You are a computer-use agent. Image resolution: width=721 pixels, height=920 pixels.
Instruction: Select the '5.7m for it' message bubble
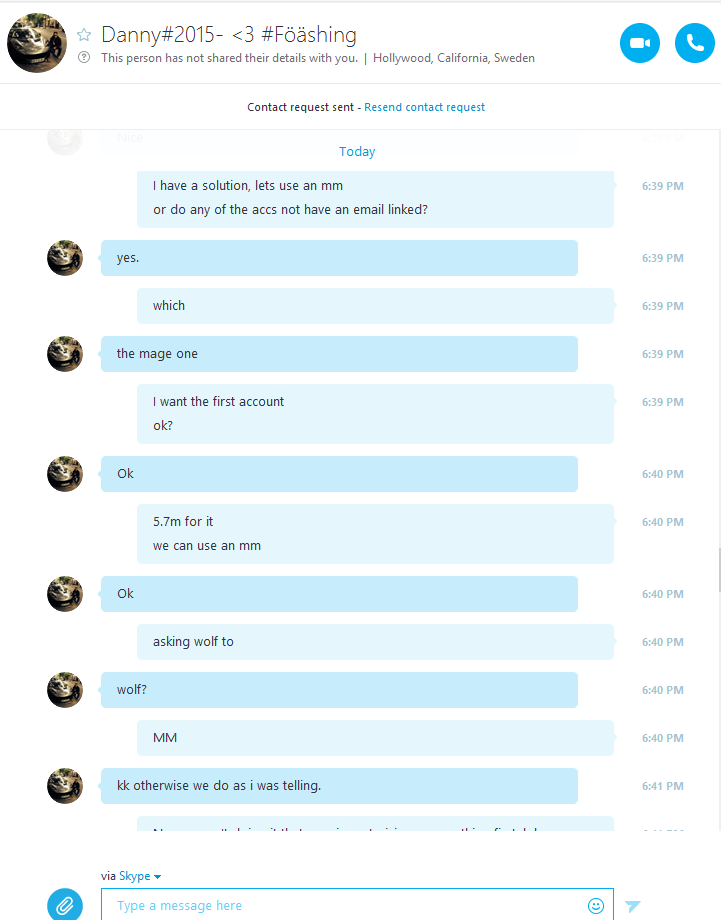(x=375, y=534)
